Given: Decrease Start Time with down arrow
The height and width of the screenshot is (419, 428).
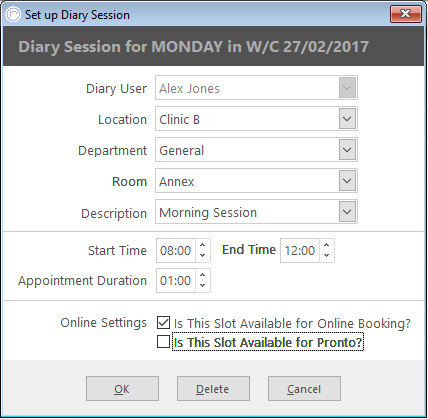Looking at the screenshot, I should [203, 256].
